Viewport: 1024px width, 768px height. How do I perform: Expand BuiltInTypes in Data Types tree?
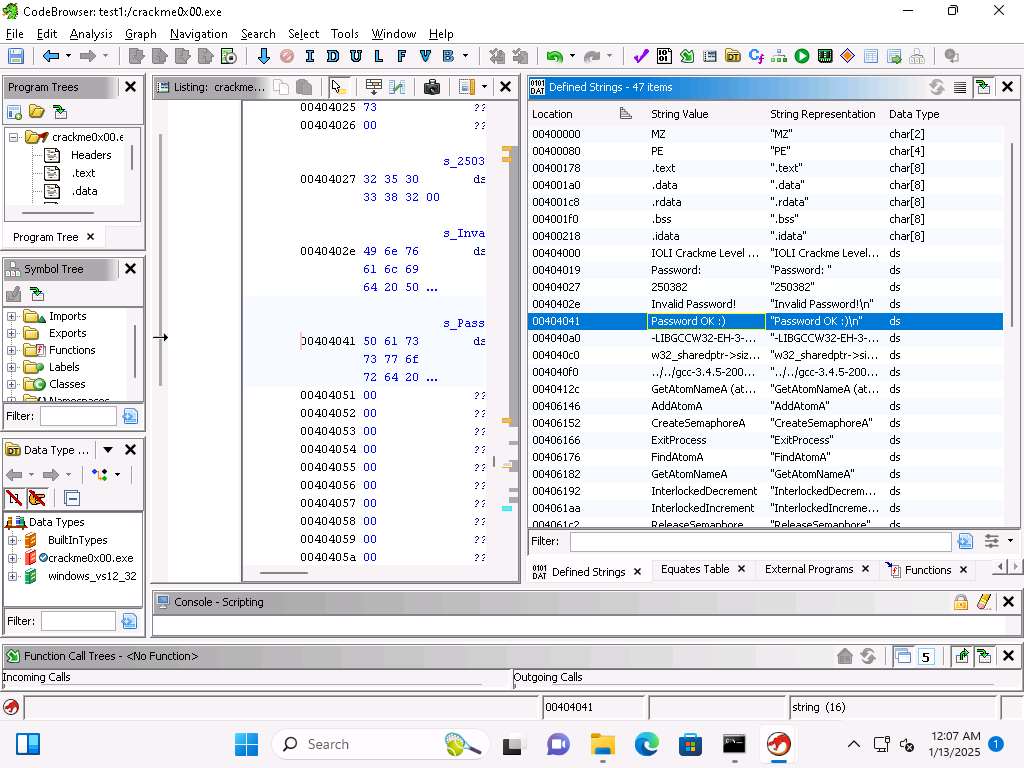pos(12,540)
